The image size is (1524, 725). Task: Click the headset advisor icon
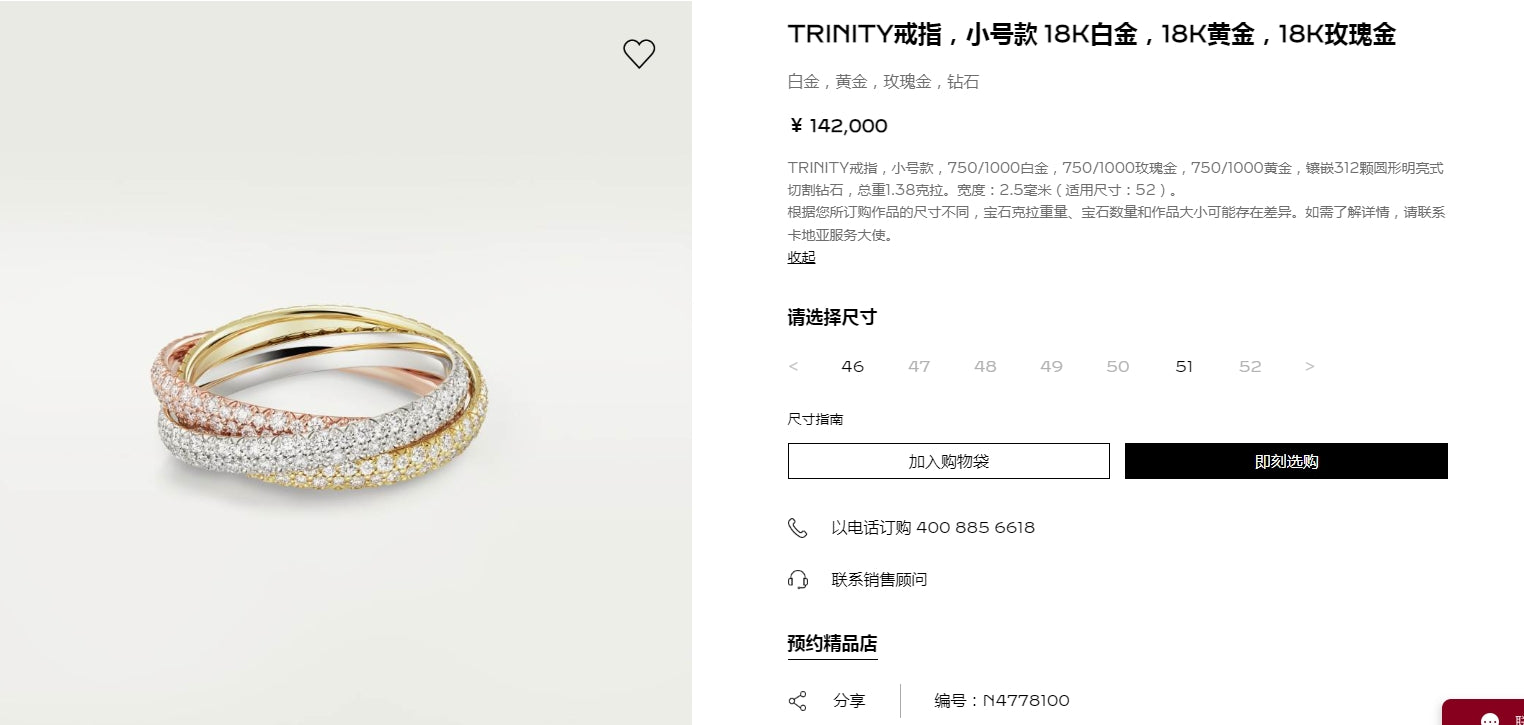click(x=797, y=580)
